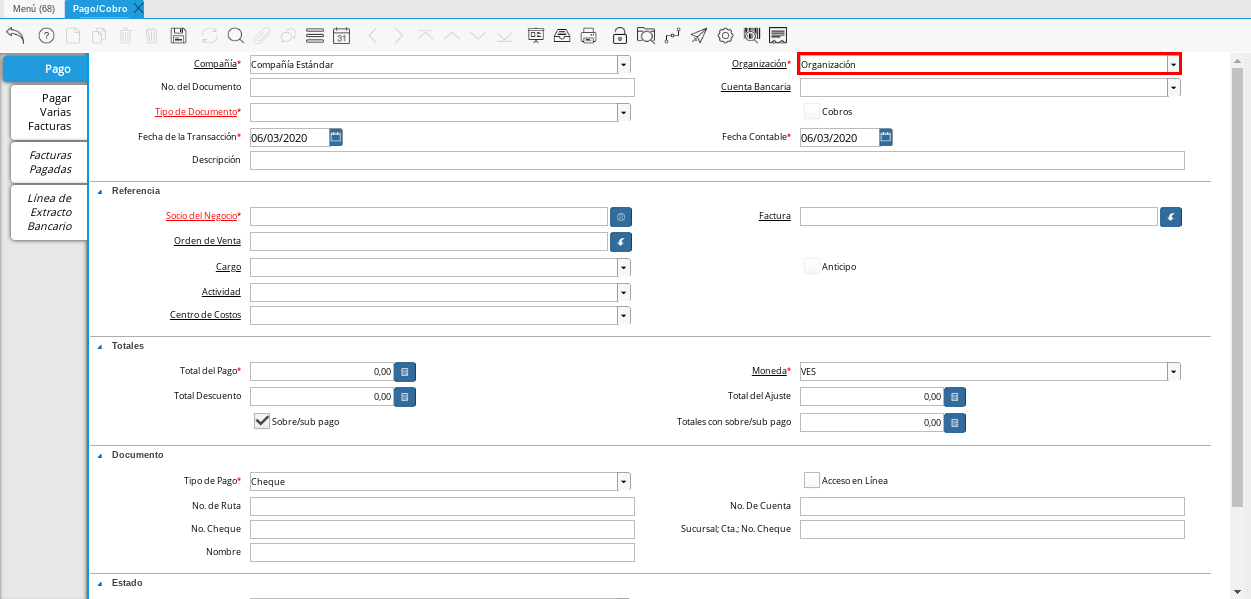This screenshot has width=1251, height=599.
Task: Click the Factura lookup button
Action: coord(1171,216)
